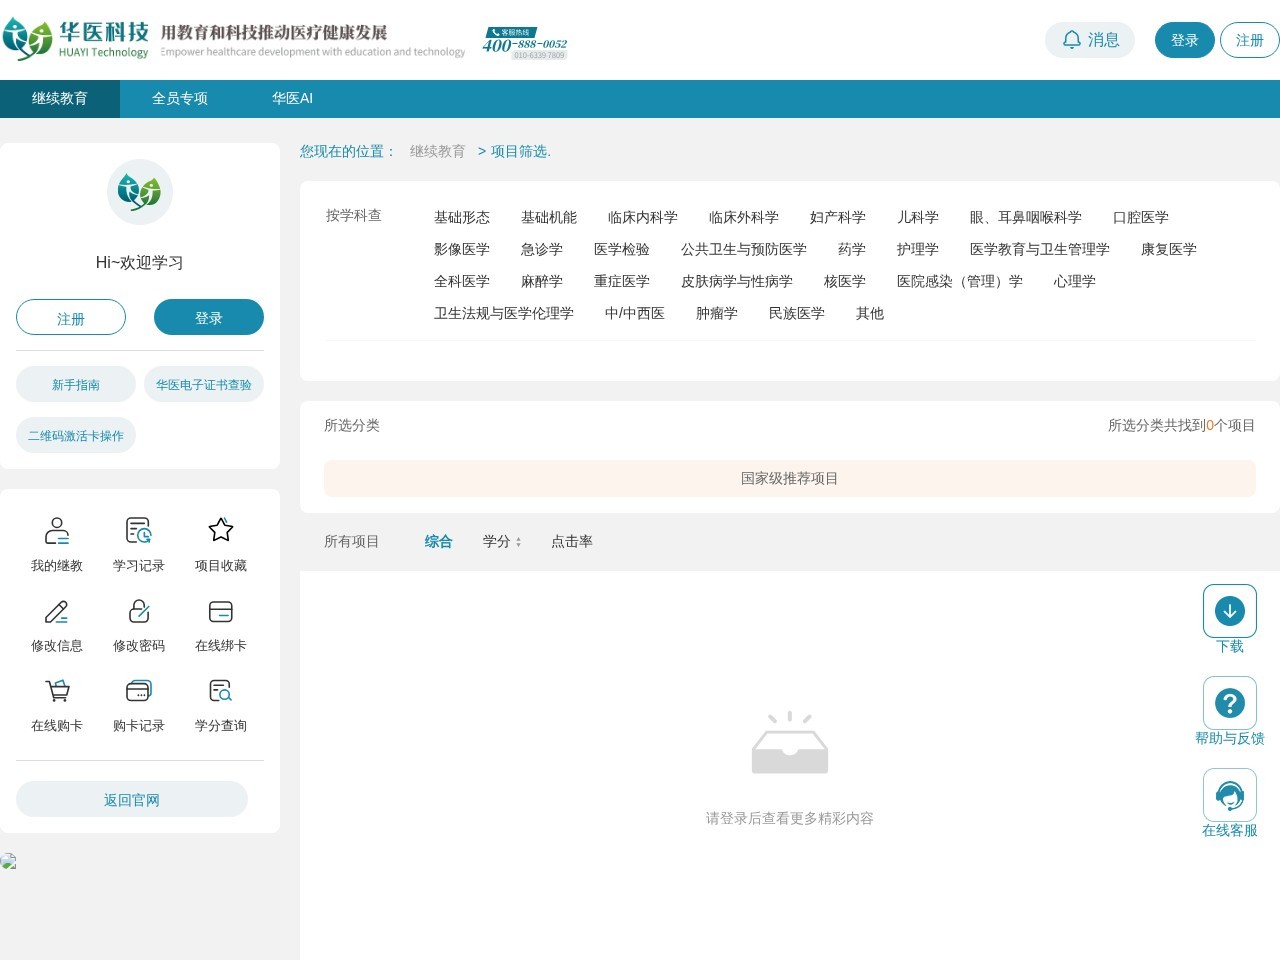Click the 登录 button in sidebar

click(209, 317)
